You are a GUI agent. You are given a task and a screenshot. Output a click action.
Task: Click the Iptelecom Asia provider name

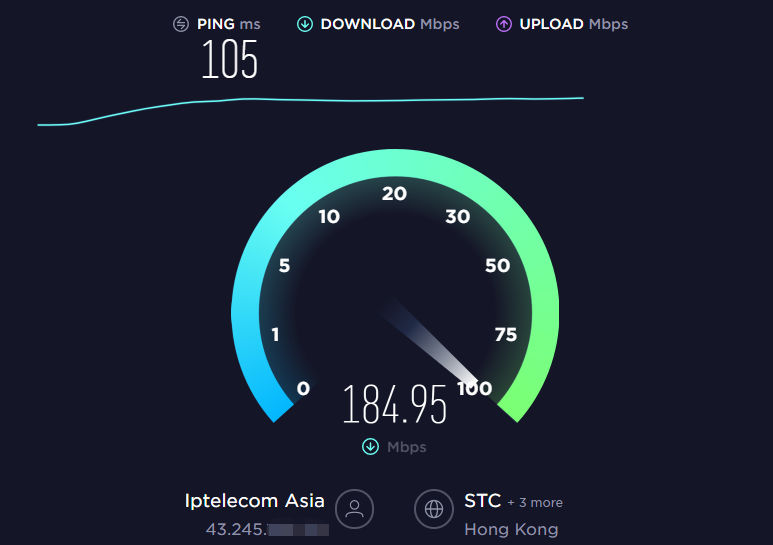tap(254, 501)
